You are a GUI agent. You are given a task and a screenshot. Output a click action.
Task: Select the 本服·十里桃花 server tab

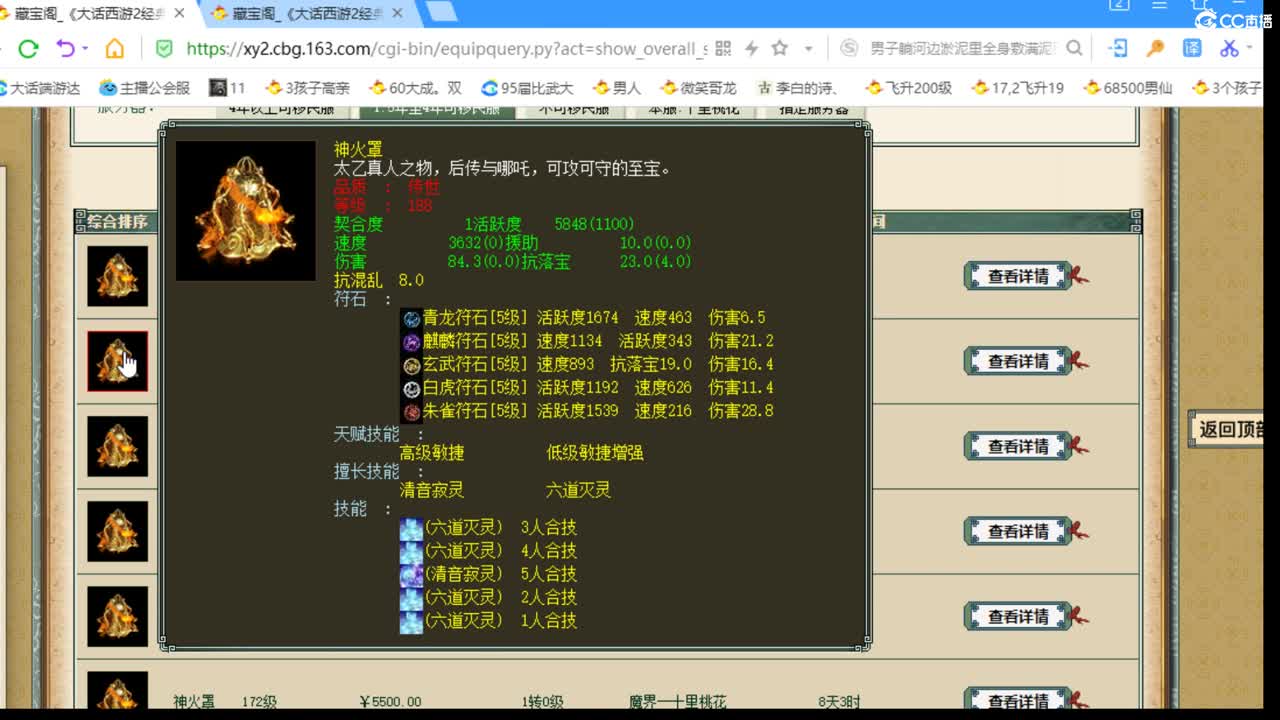point(692,109)
